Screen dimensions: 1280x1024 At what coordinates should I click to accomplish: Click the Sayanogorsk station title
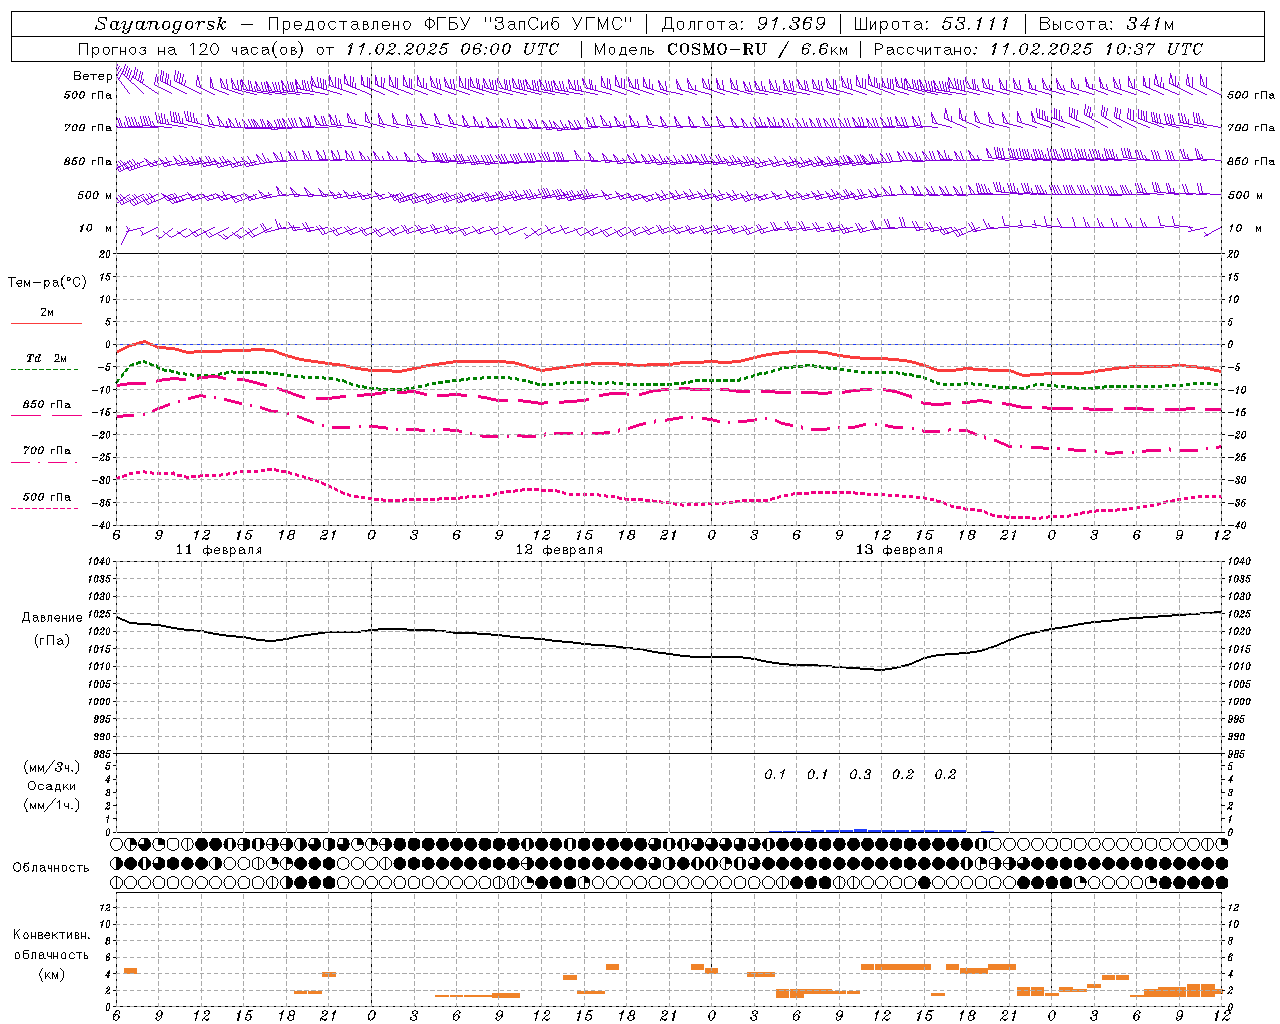161,24
